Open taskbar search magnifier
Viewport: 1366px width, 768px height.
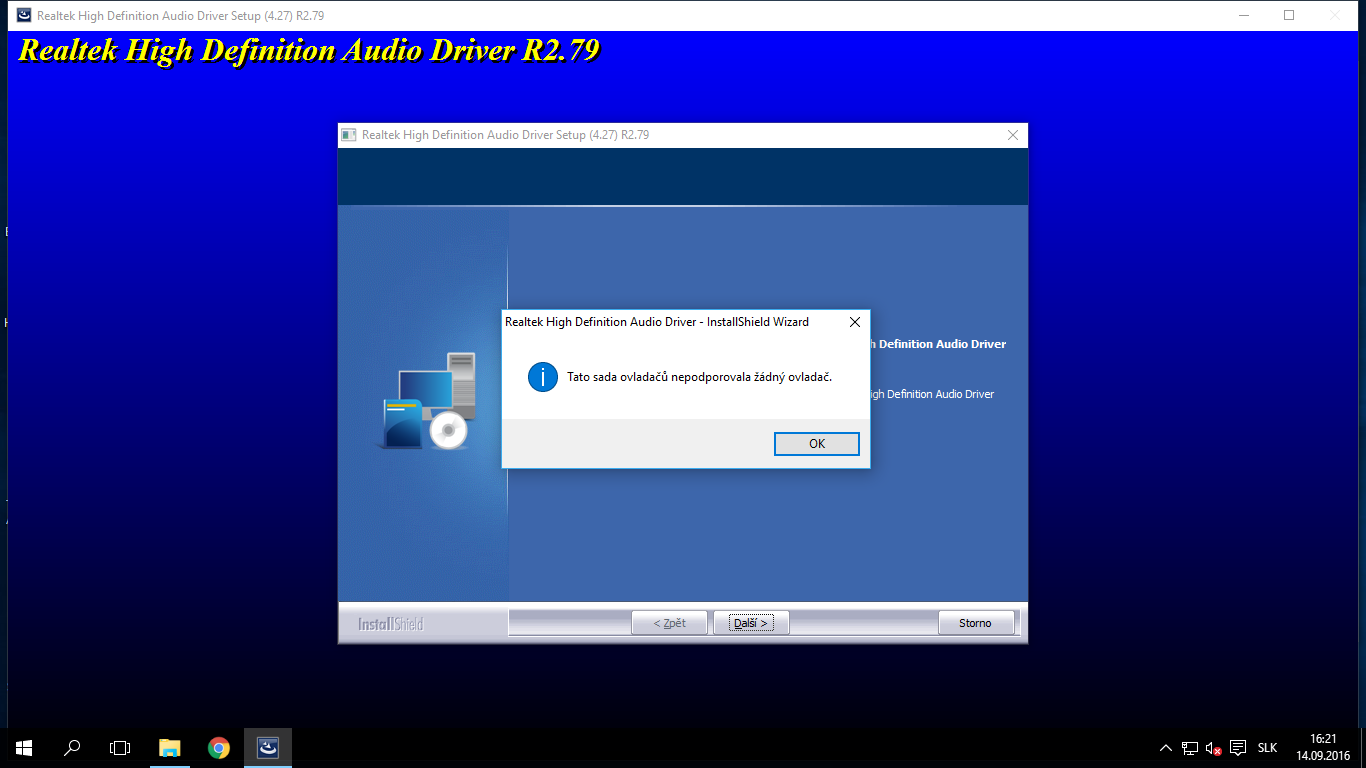coord(72,747)
